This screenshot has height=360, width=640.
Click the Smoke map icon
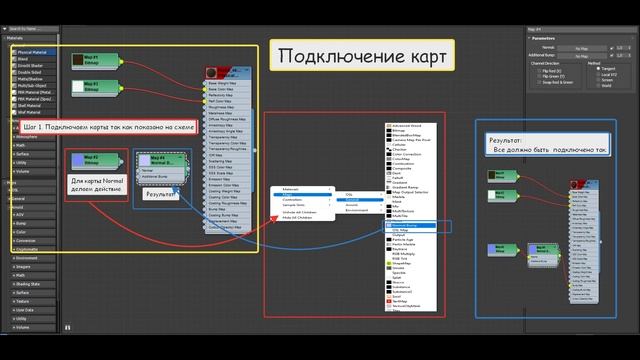[x=389, y=268]
